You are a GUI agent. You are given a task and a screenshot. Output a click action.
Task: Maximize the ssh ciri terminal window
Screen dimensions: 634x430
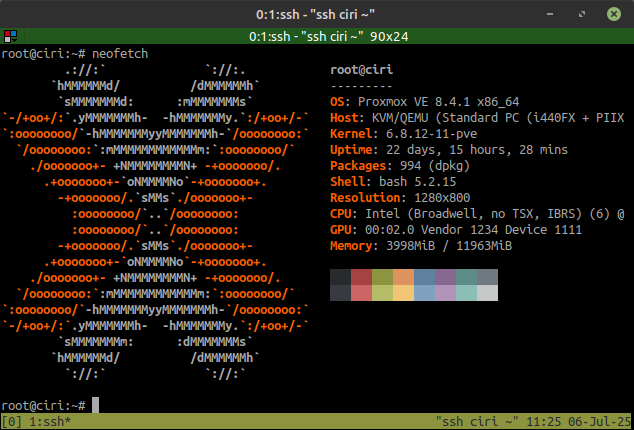(582, 14)
